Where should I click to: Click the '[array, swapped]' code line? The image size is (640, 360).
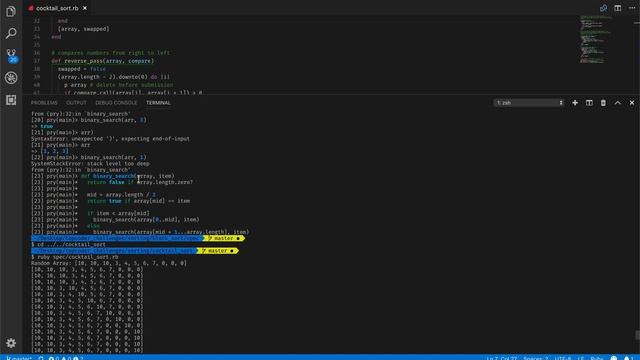coord(83,29)
